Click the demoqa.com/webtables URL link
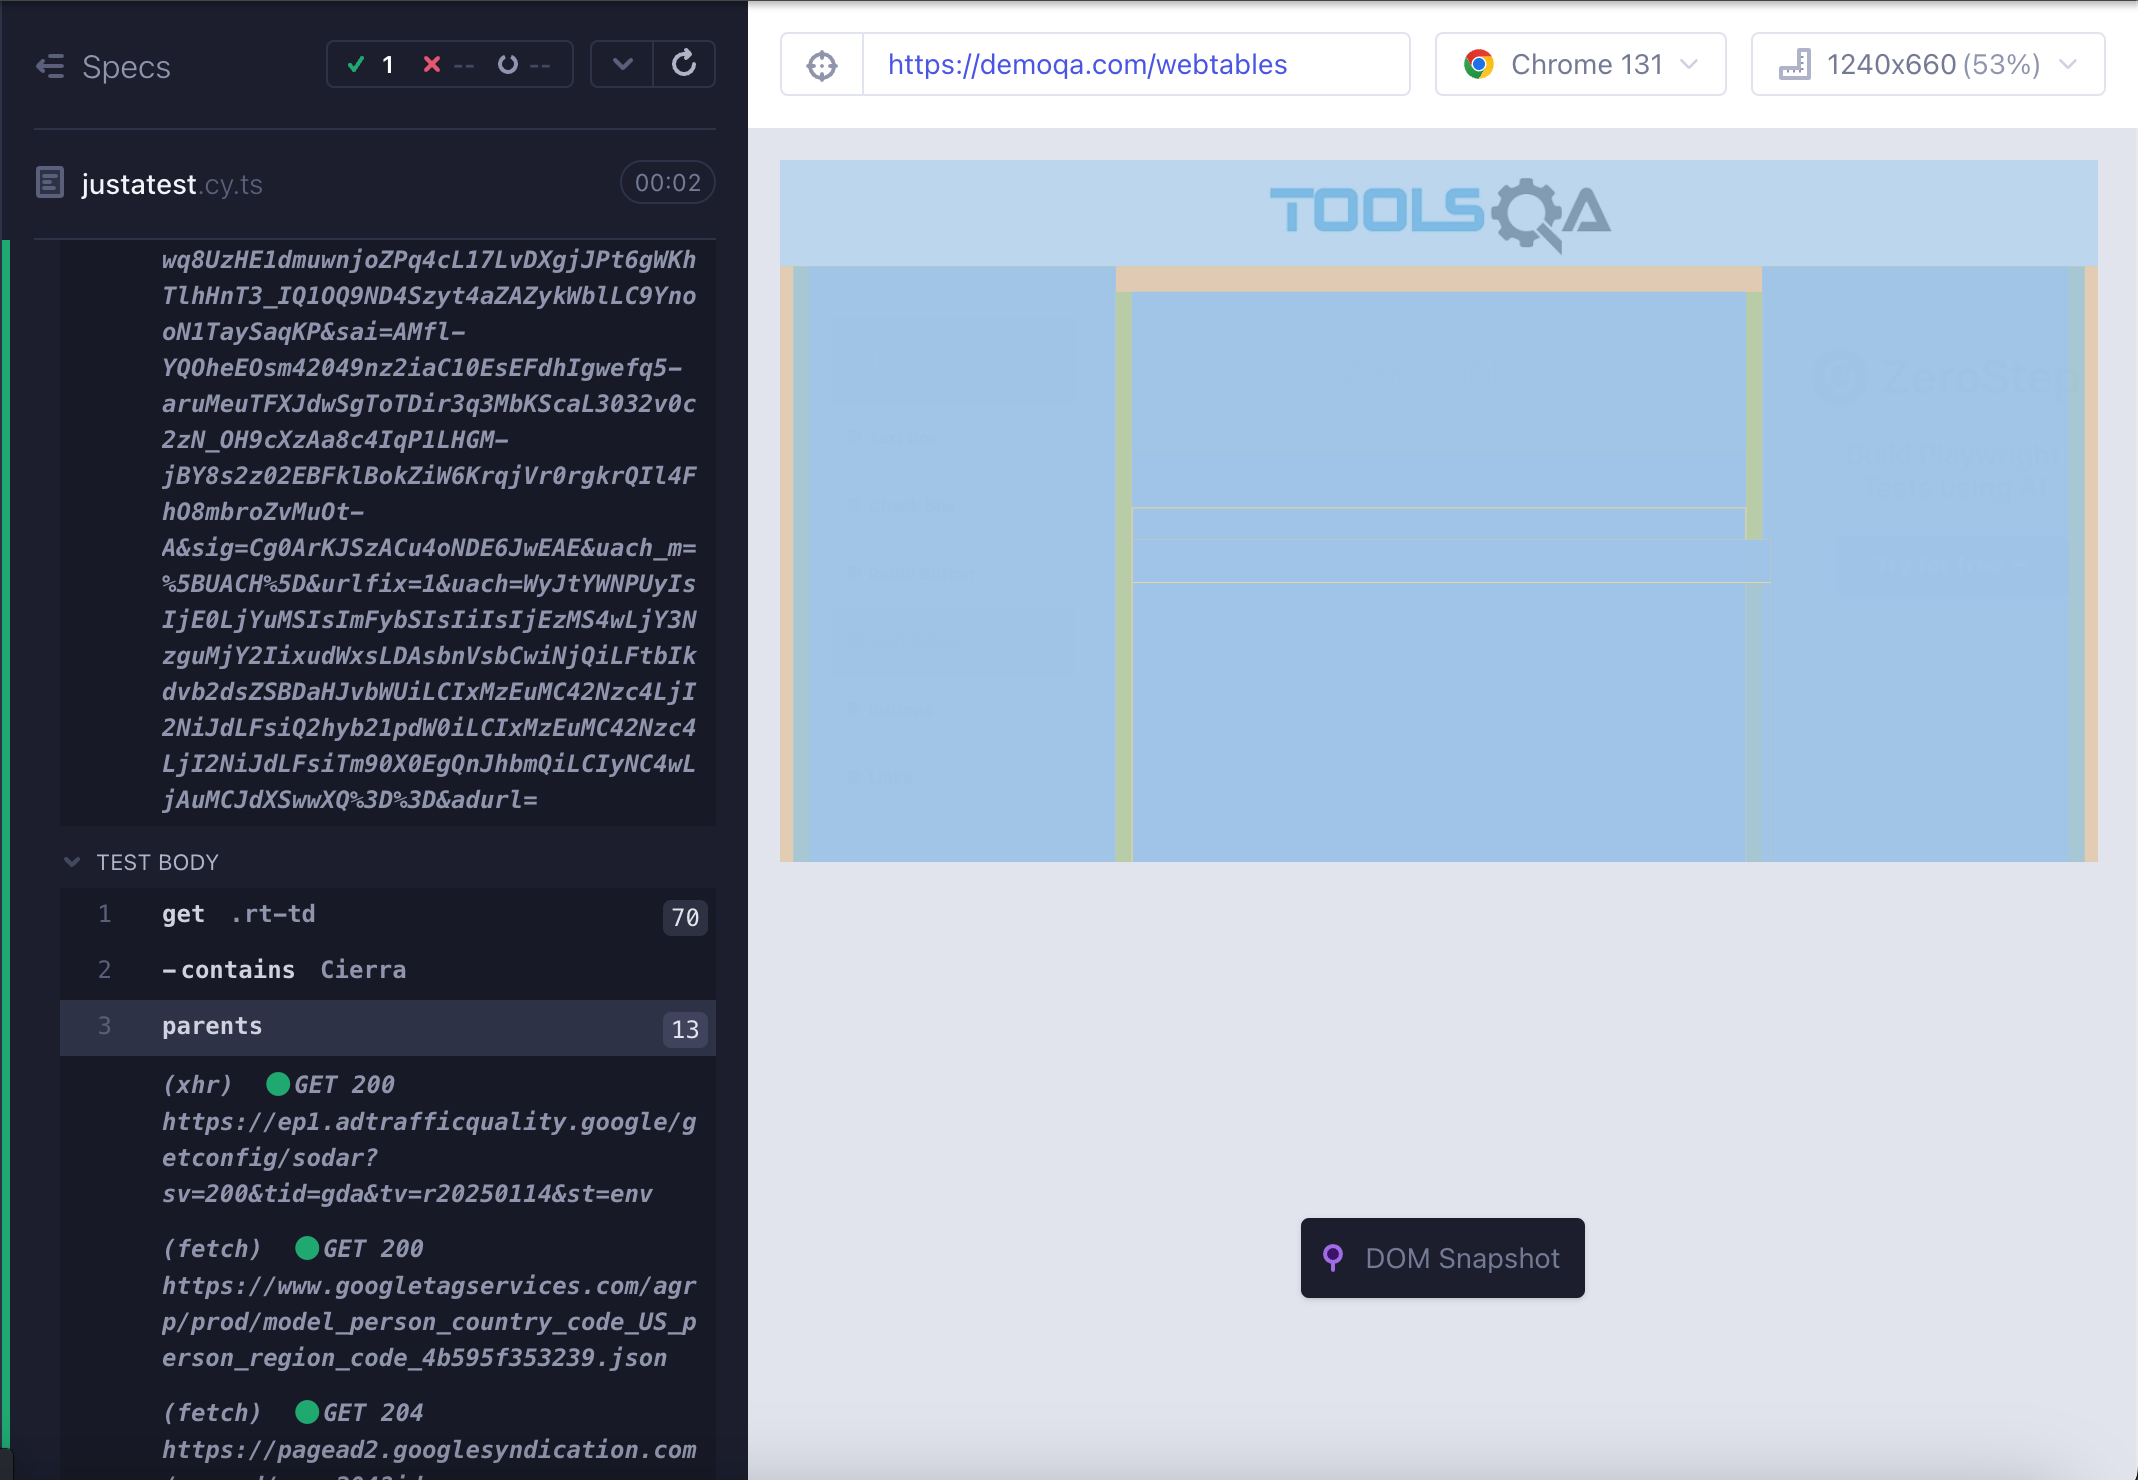Screen dimensions: 2138x1480 (x=1087, y=65)
